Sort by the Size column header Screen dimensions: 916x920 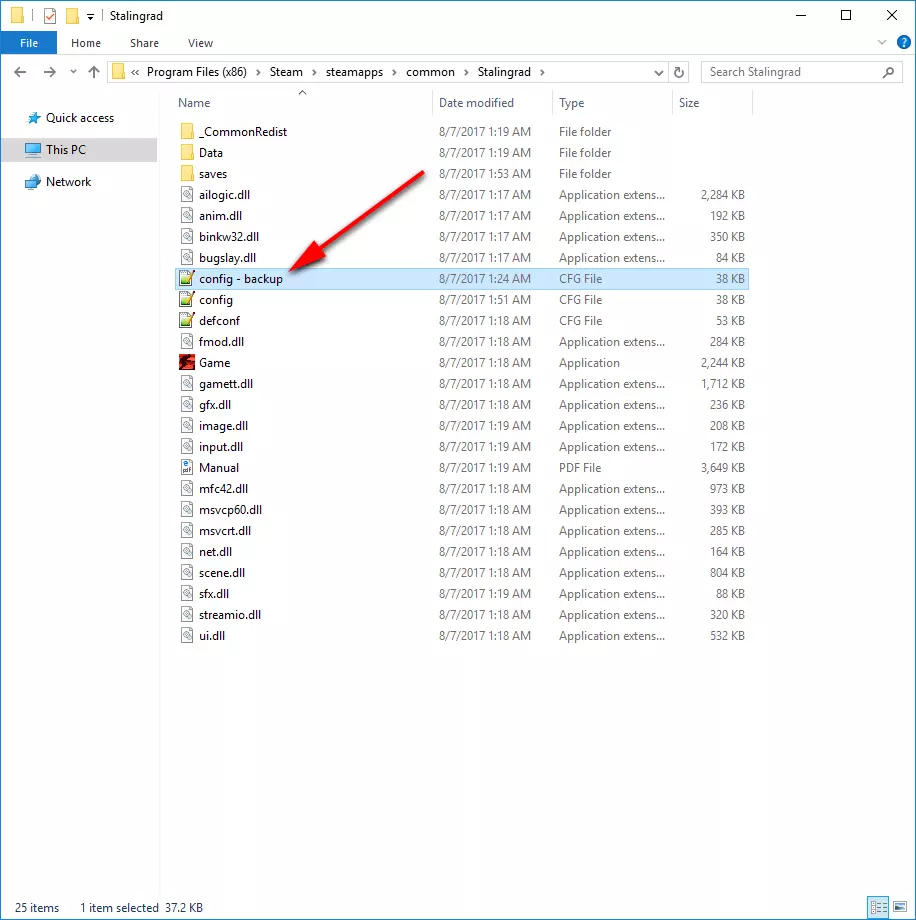[689, 103]
